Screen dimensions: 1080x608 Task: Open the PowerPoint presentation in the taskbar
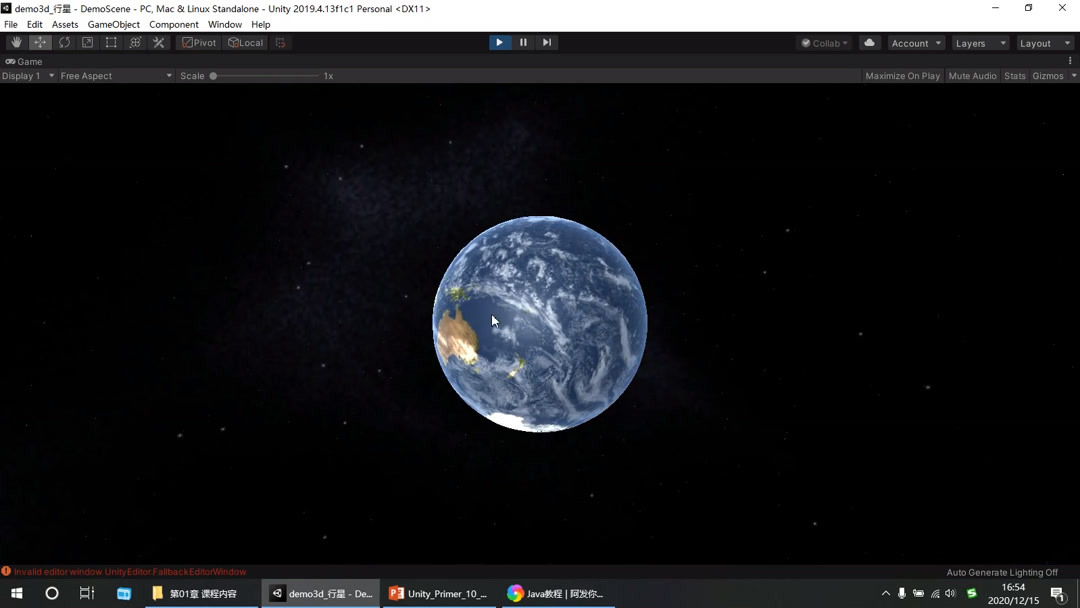(x=438, y=593)
